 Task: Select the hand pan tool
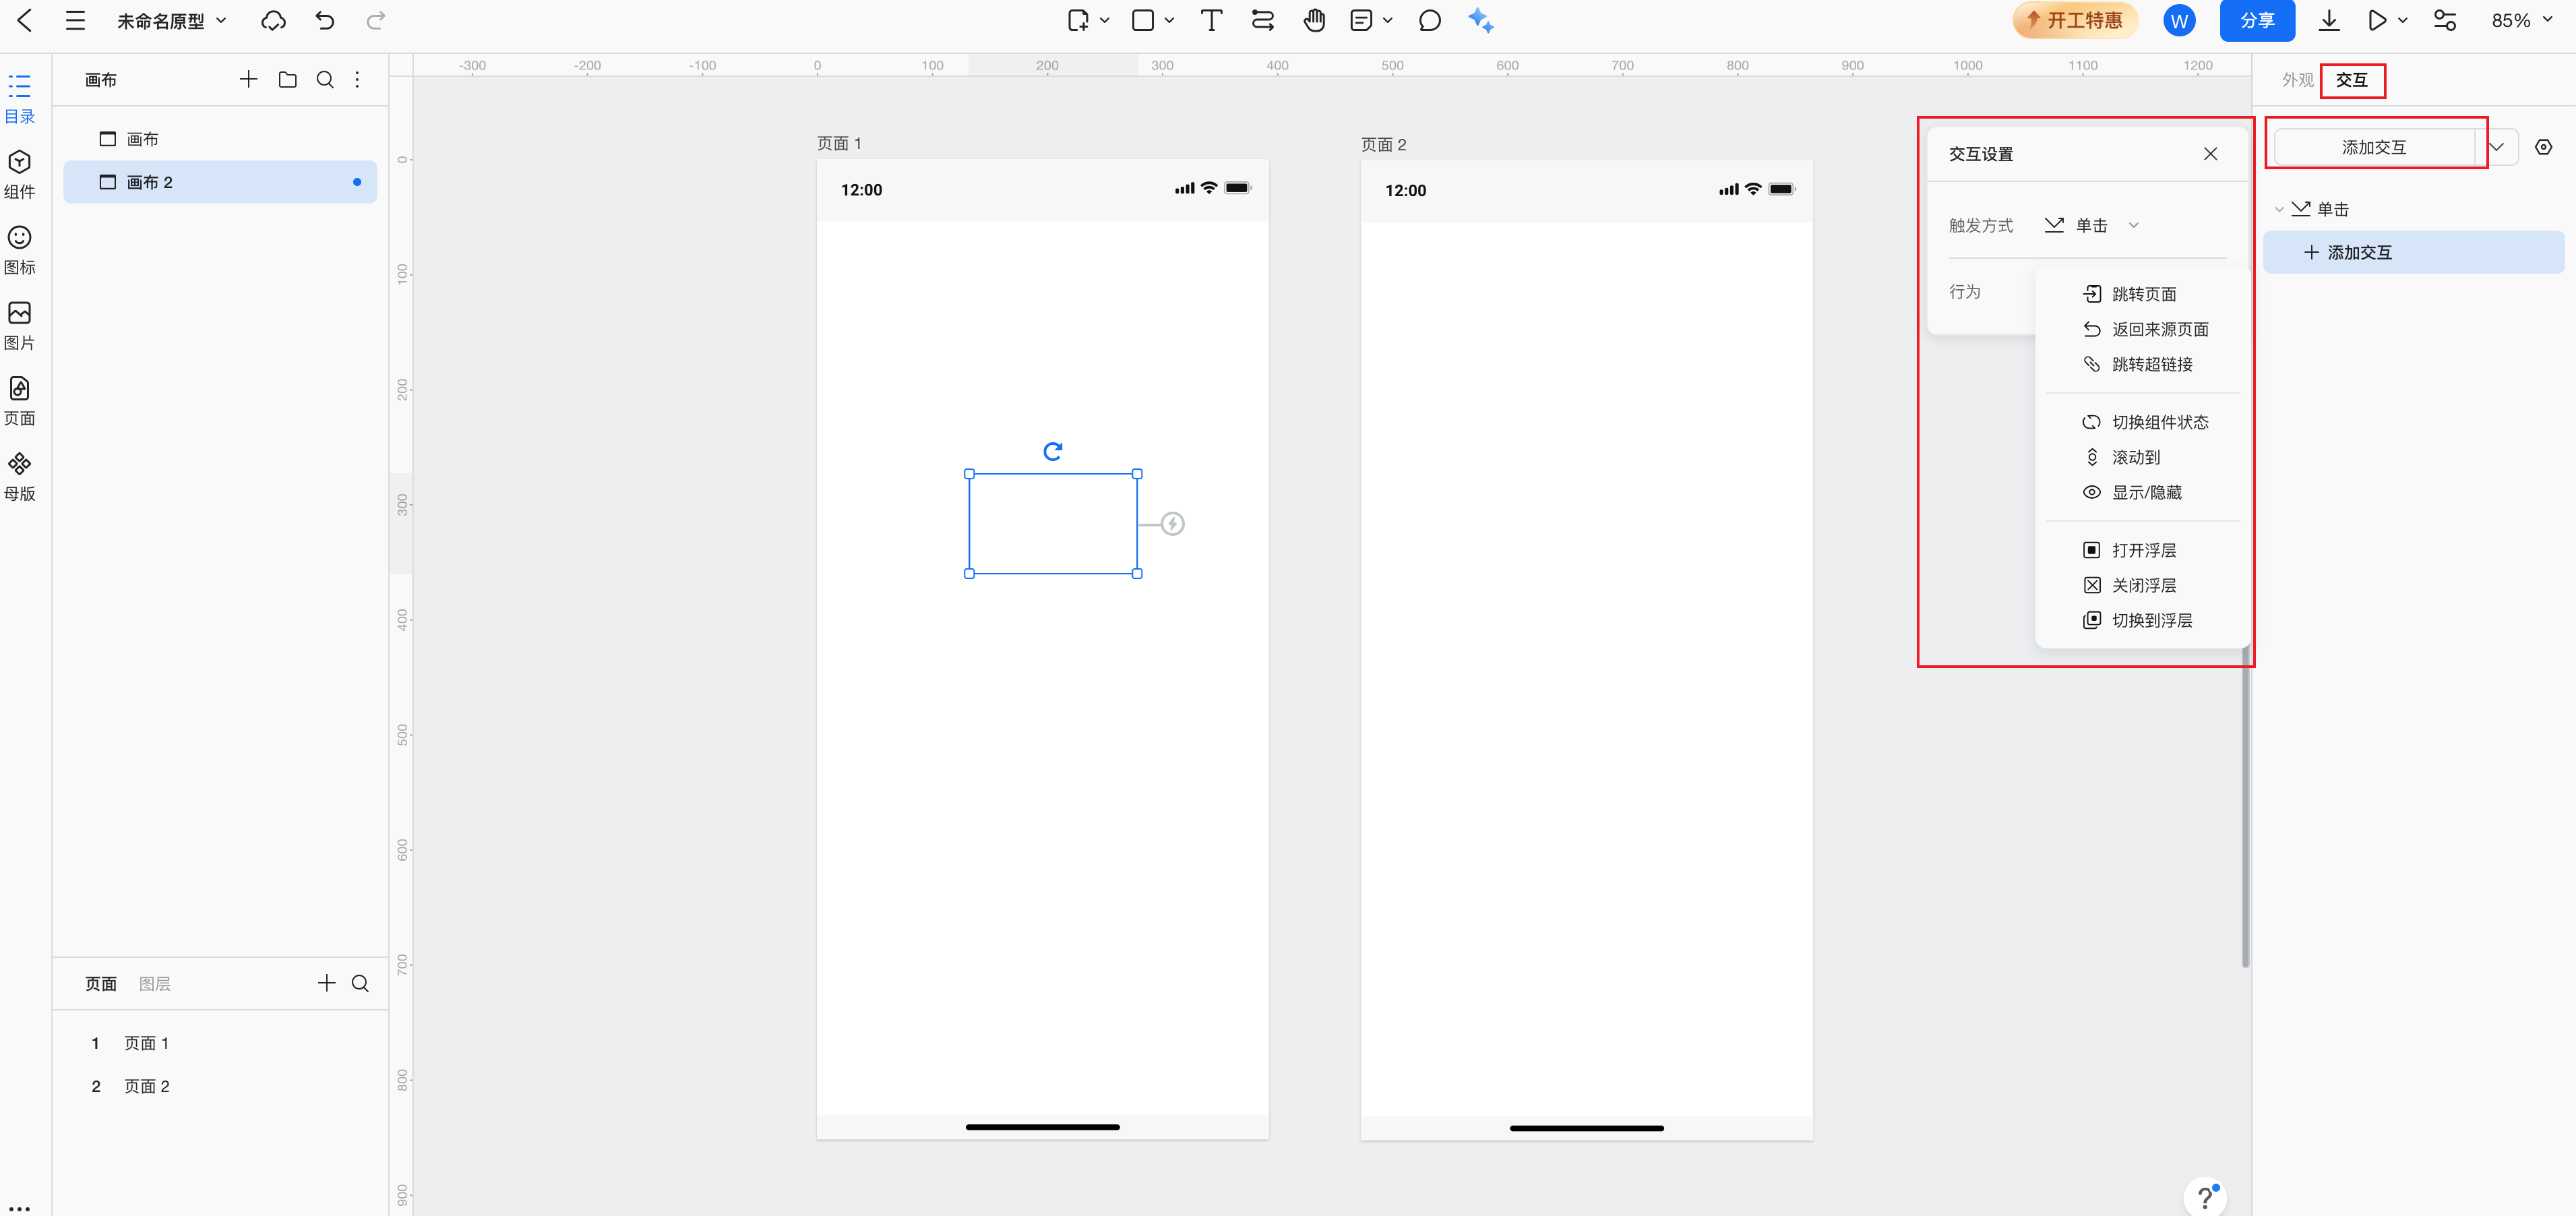tap(1314, 21)
